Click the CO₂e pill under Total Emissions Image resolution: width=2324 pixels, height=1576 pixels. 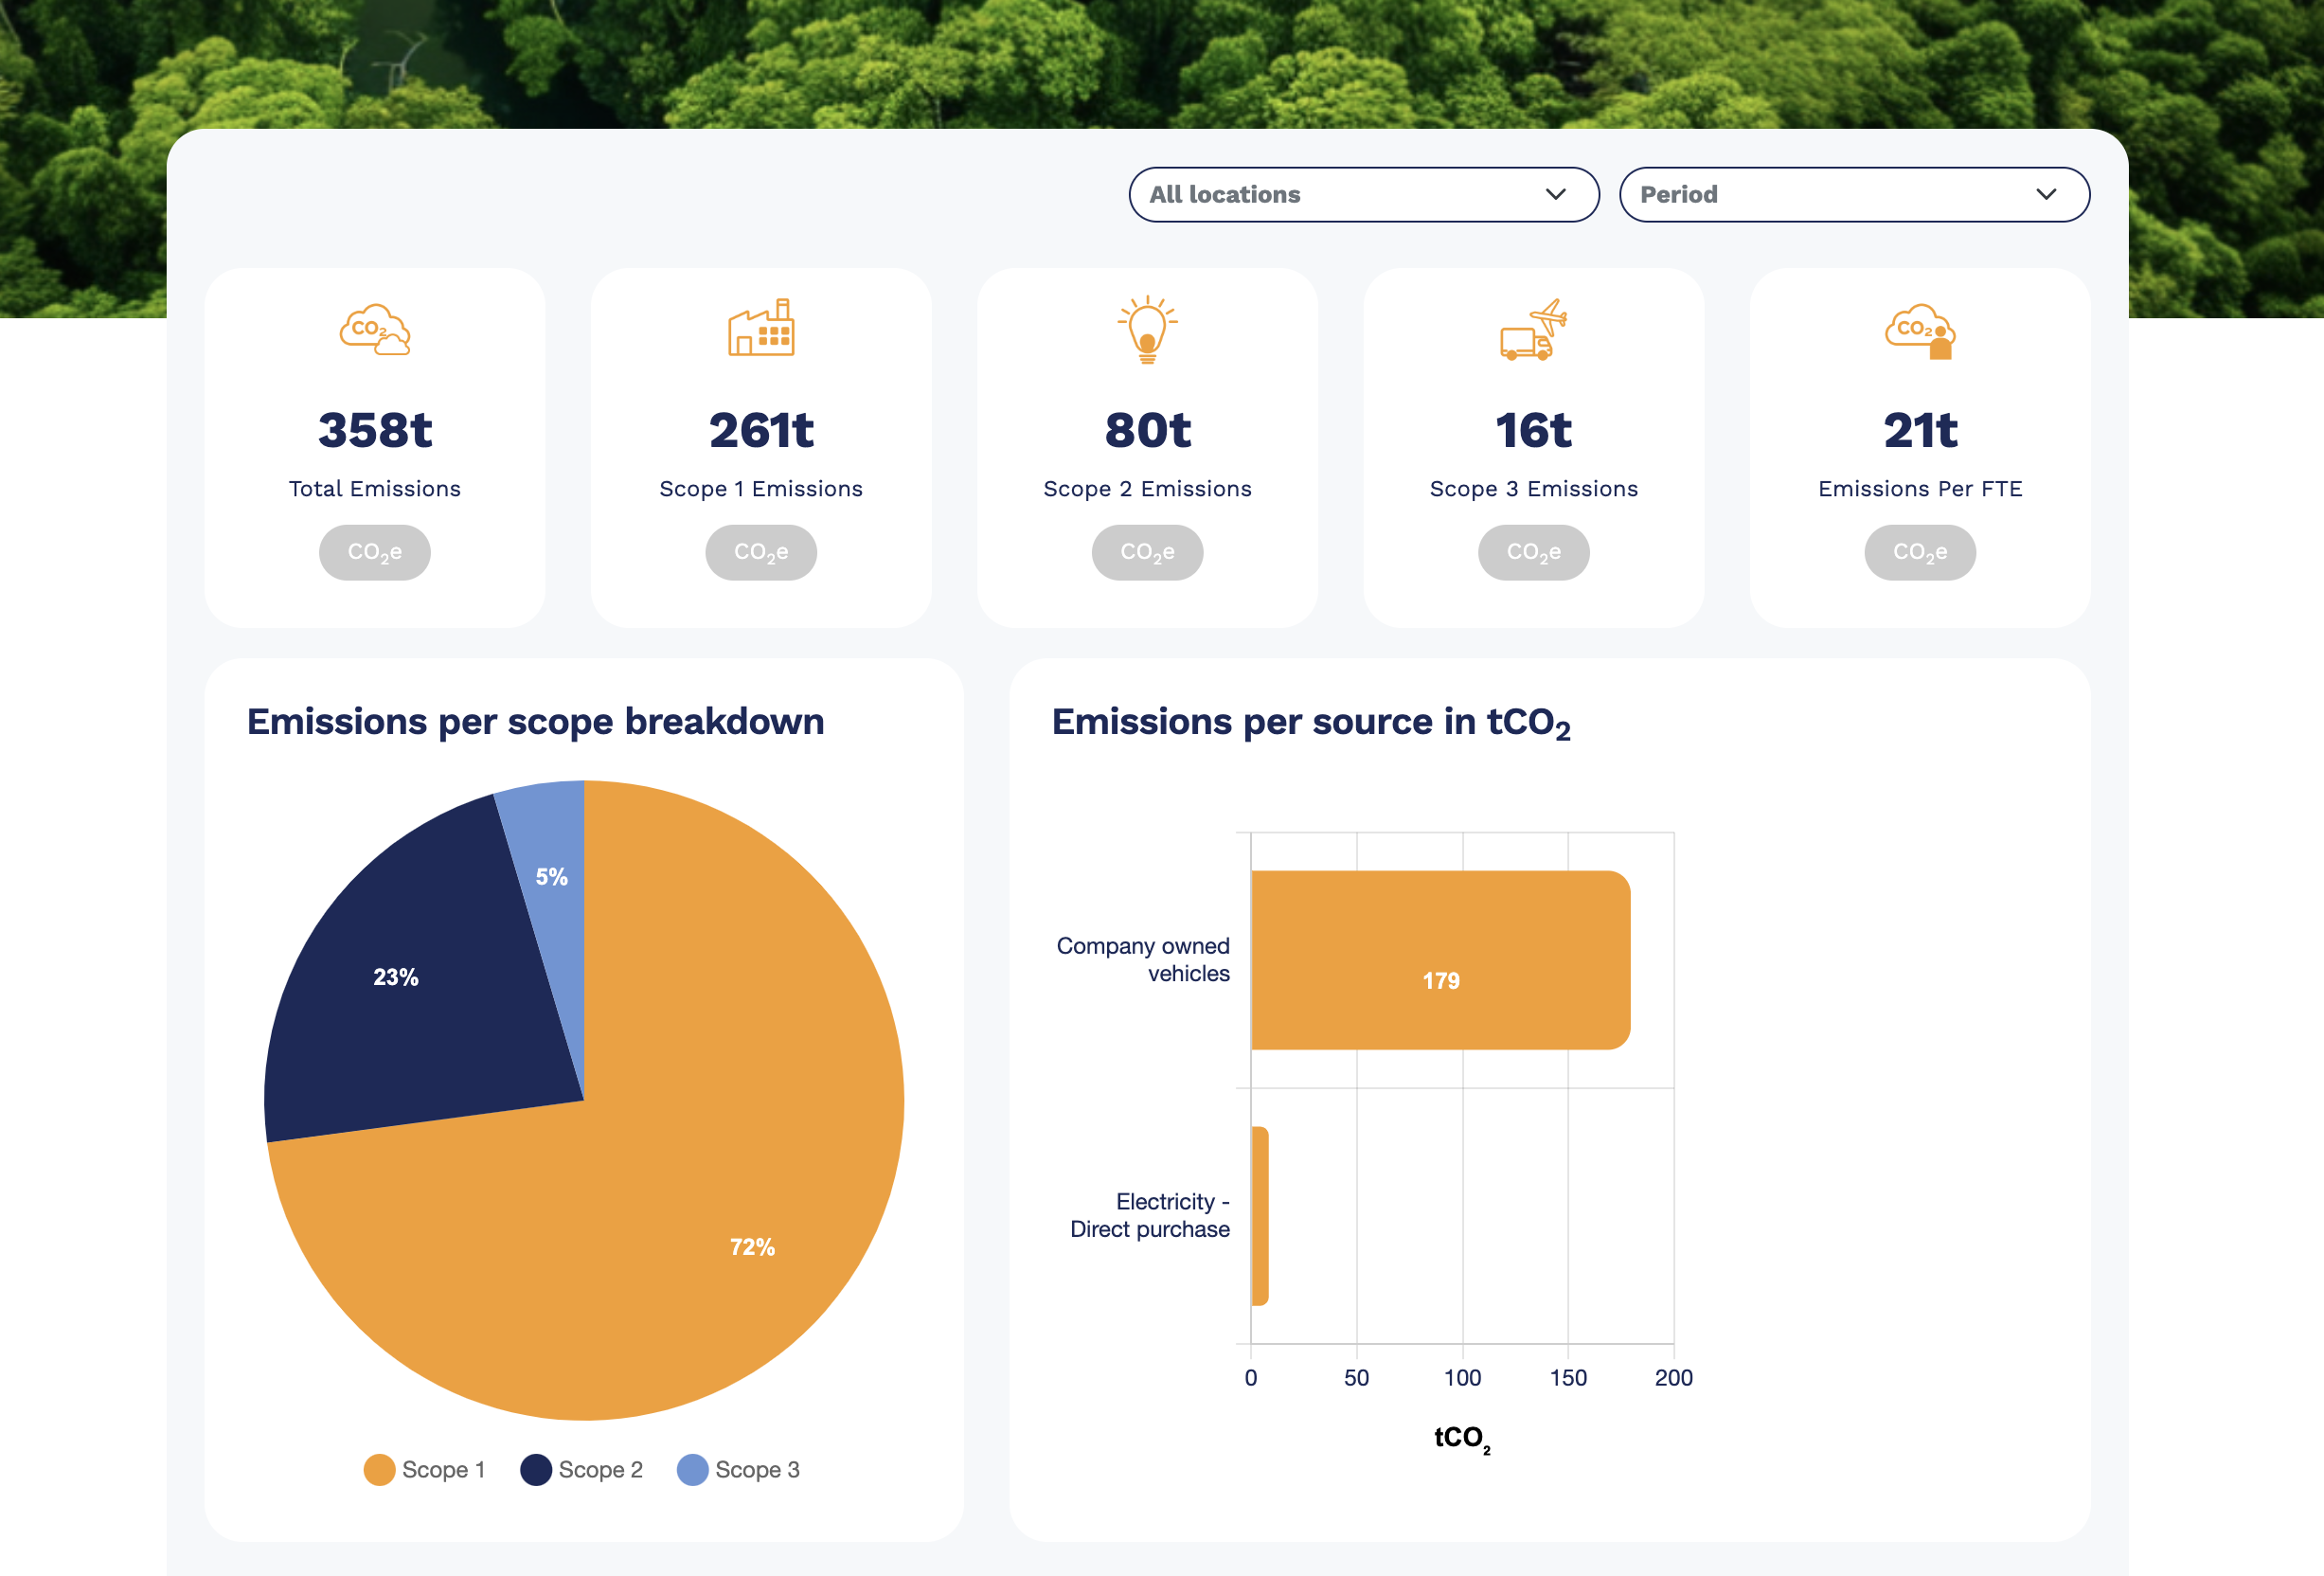pyautogui.click(x=374, y=552)
